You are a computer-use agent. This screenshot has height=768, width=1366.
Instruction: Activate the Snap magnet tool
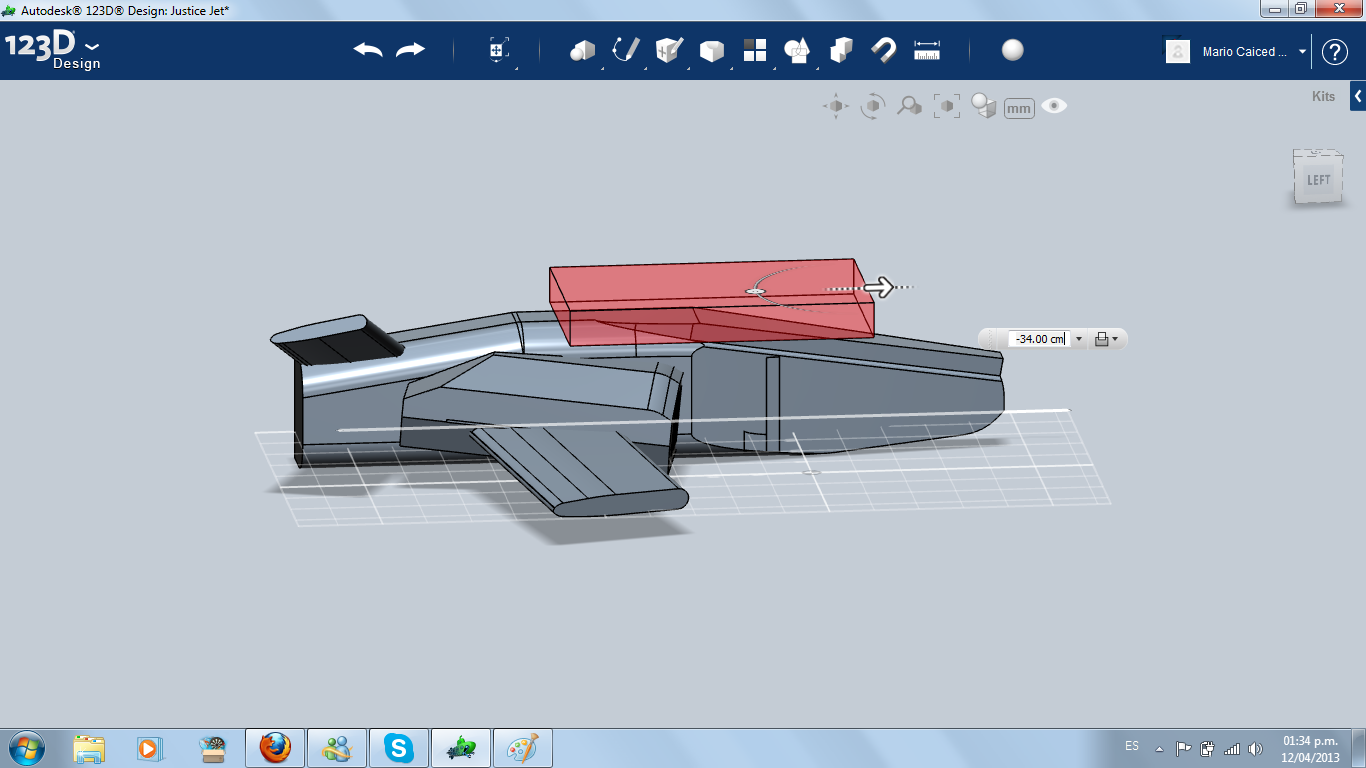tap(884, 50)
